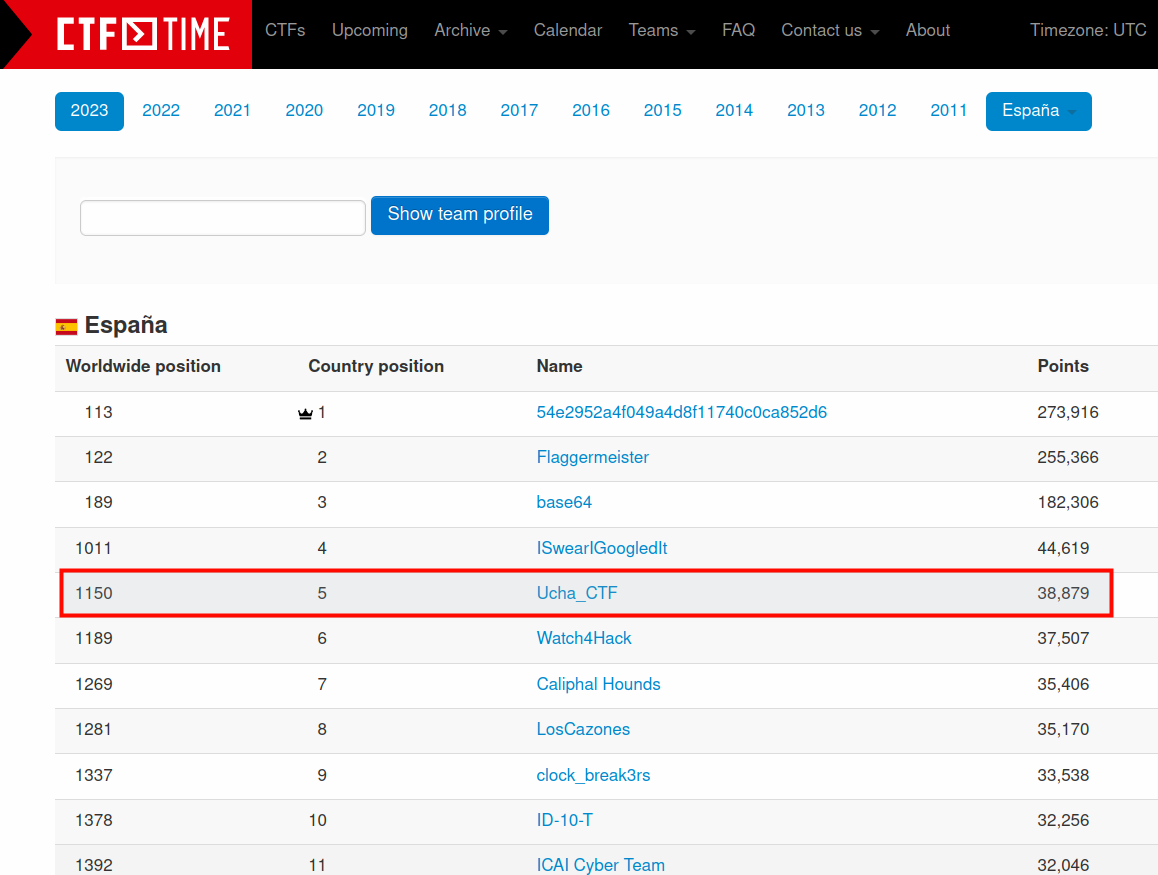The height and width of the screenshot is (875, 1158).
Task: Select the 2012 year tab
Action: 877,111
